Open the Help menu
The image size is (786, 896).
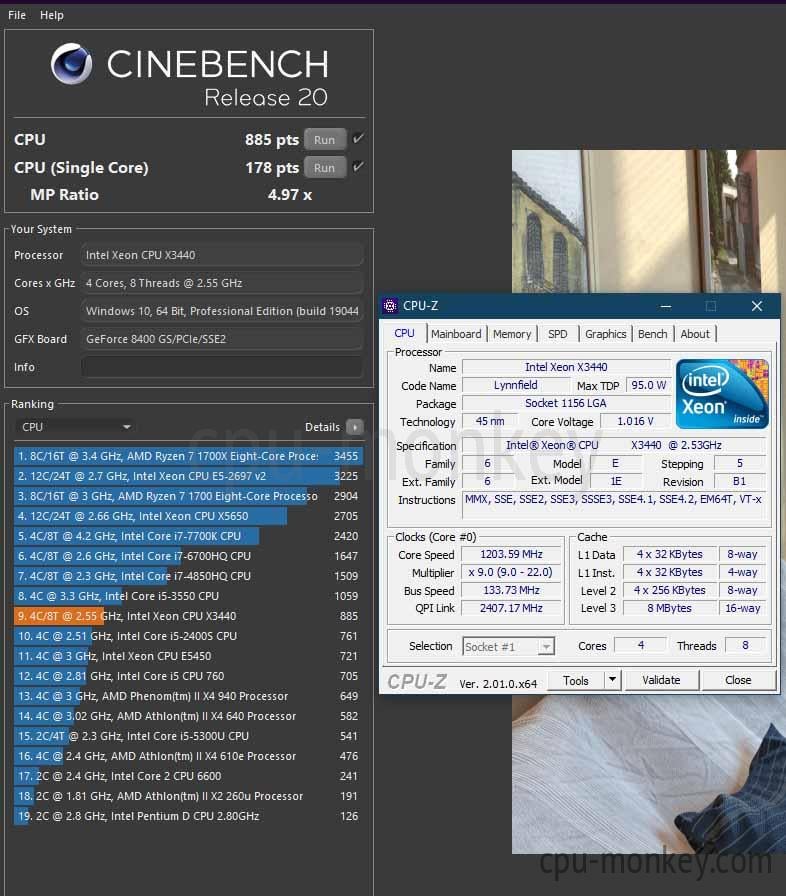[x=51, y=15]
